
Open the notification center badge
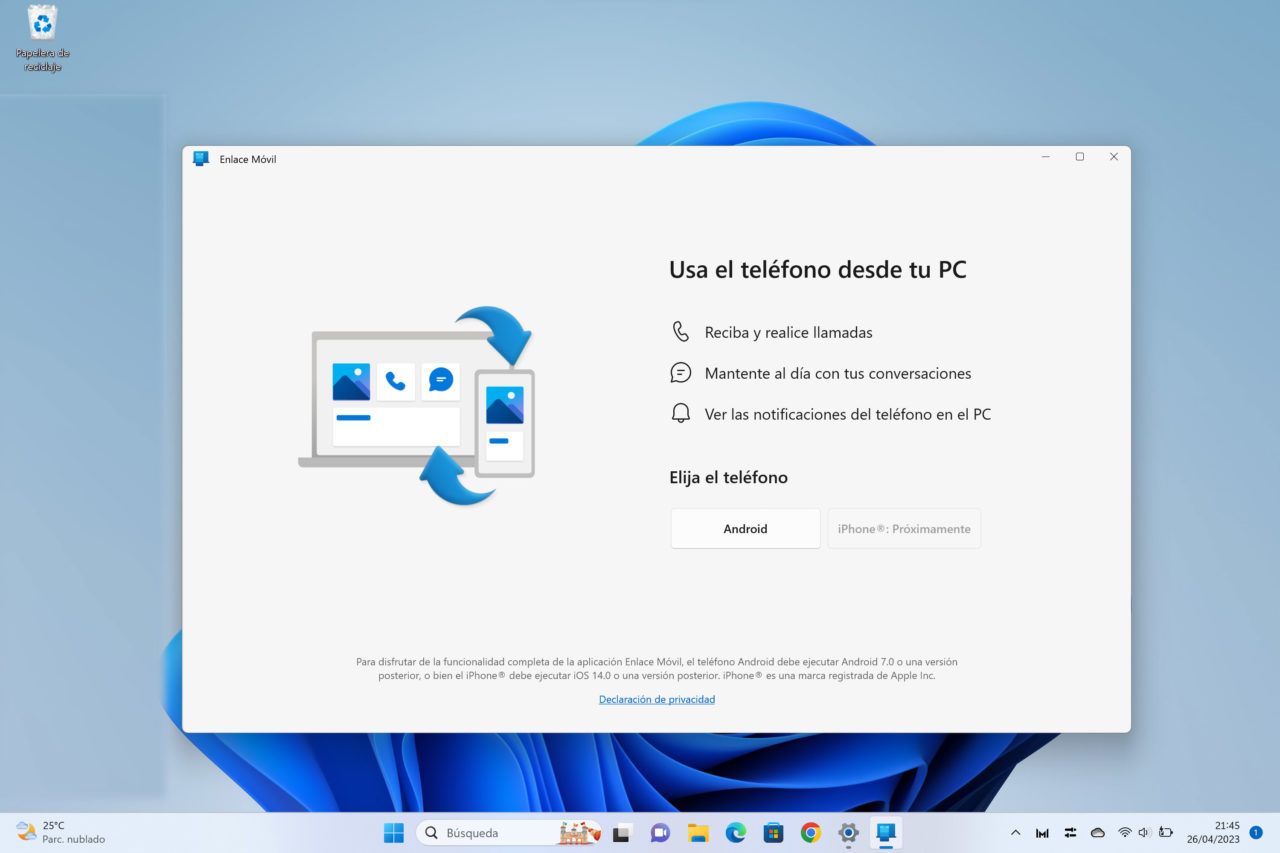point(1256,832)
